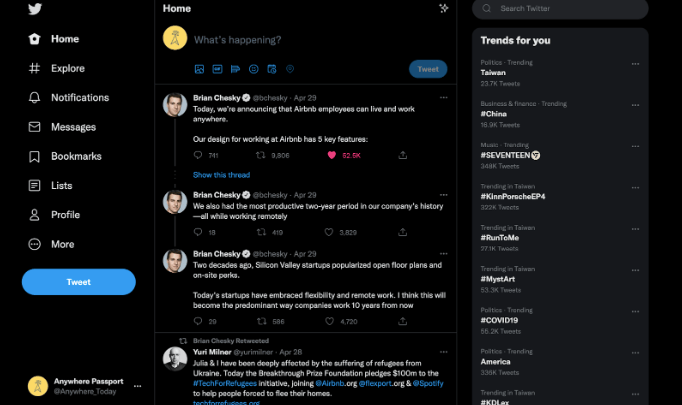The height and width of the screenshot is (405, 682).
Task: Schedule the tweet with the calendar icon
Action: [x=272, y=69]
